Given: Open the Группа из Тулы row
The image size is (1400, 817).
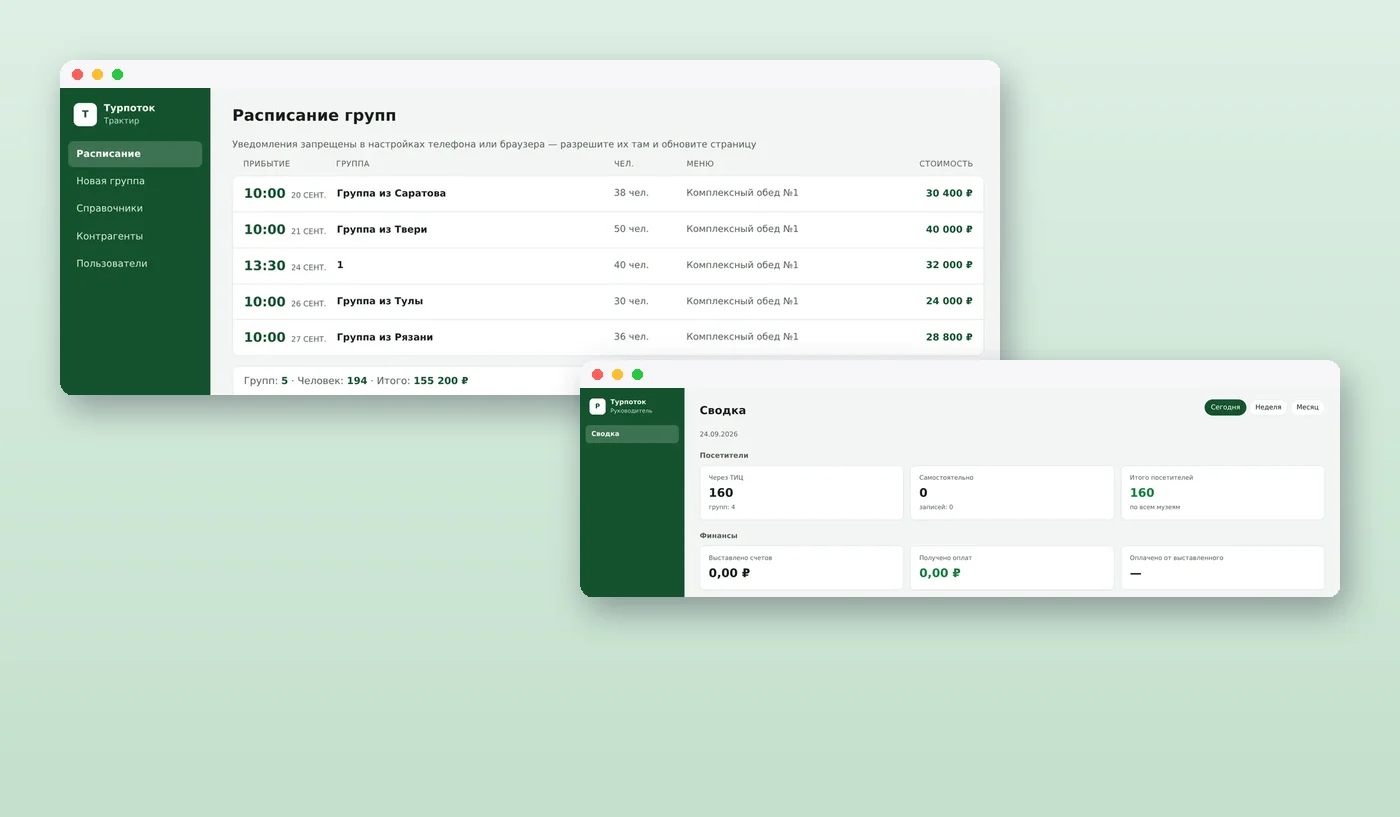Looking at the screenshot, I should click(608, 302).
